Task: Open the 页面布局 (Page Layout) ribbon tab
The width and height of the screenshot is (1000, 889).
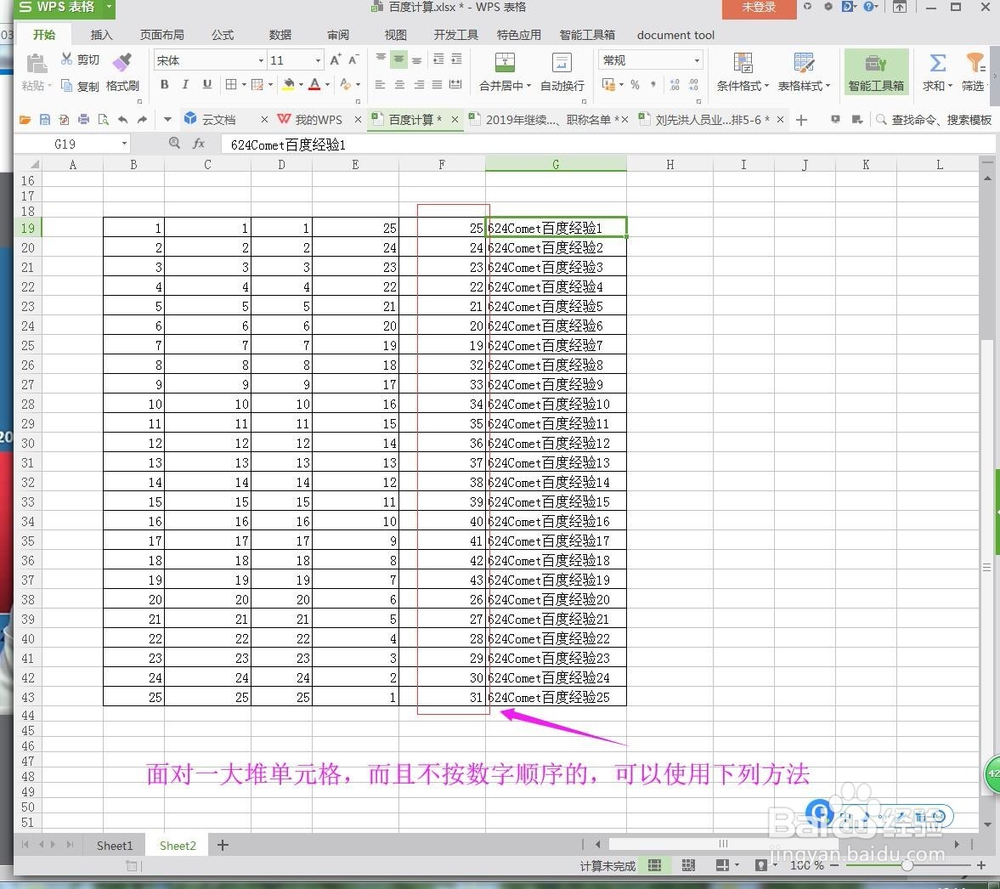Action: [162, 34]
